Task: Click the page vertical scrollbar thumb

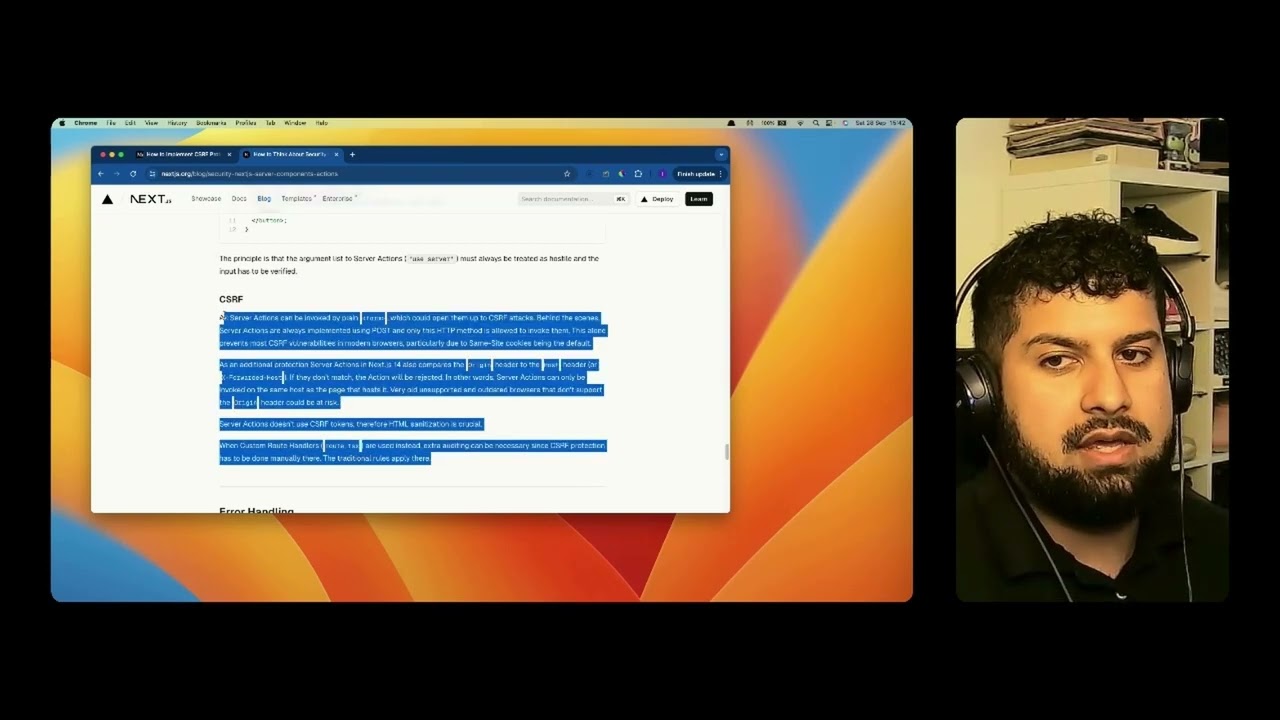Action: pos(726,452)
